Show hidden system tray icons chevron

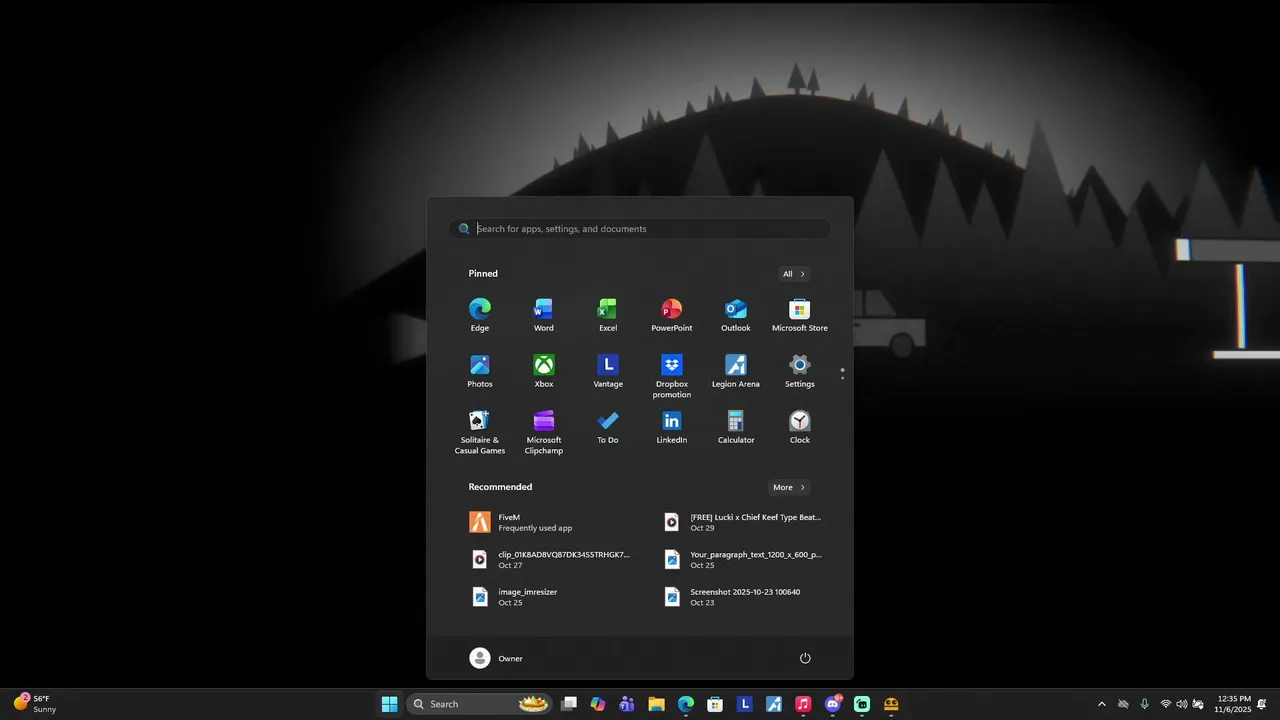click(1102, 704)
